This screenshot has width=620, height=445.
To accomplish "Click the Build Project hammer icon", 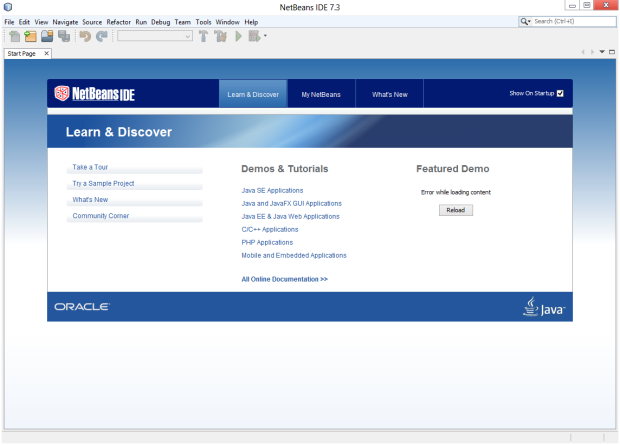I will coord(203,36).
